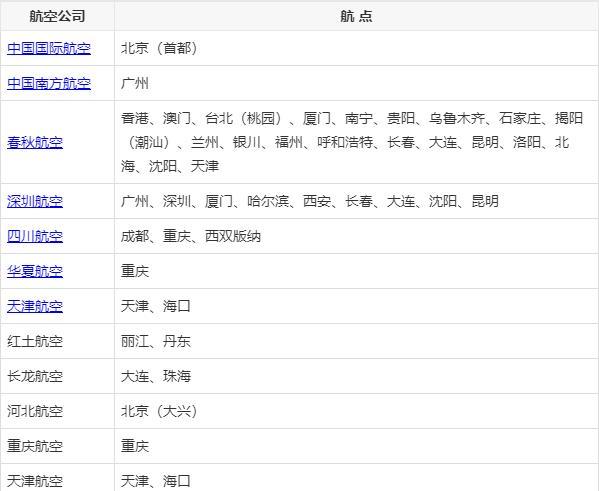Click the 航空公司 column header

click(57, 16)
